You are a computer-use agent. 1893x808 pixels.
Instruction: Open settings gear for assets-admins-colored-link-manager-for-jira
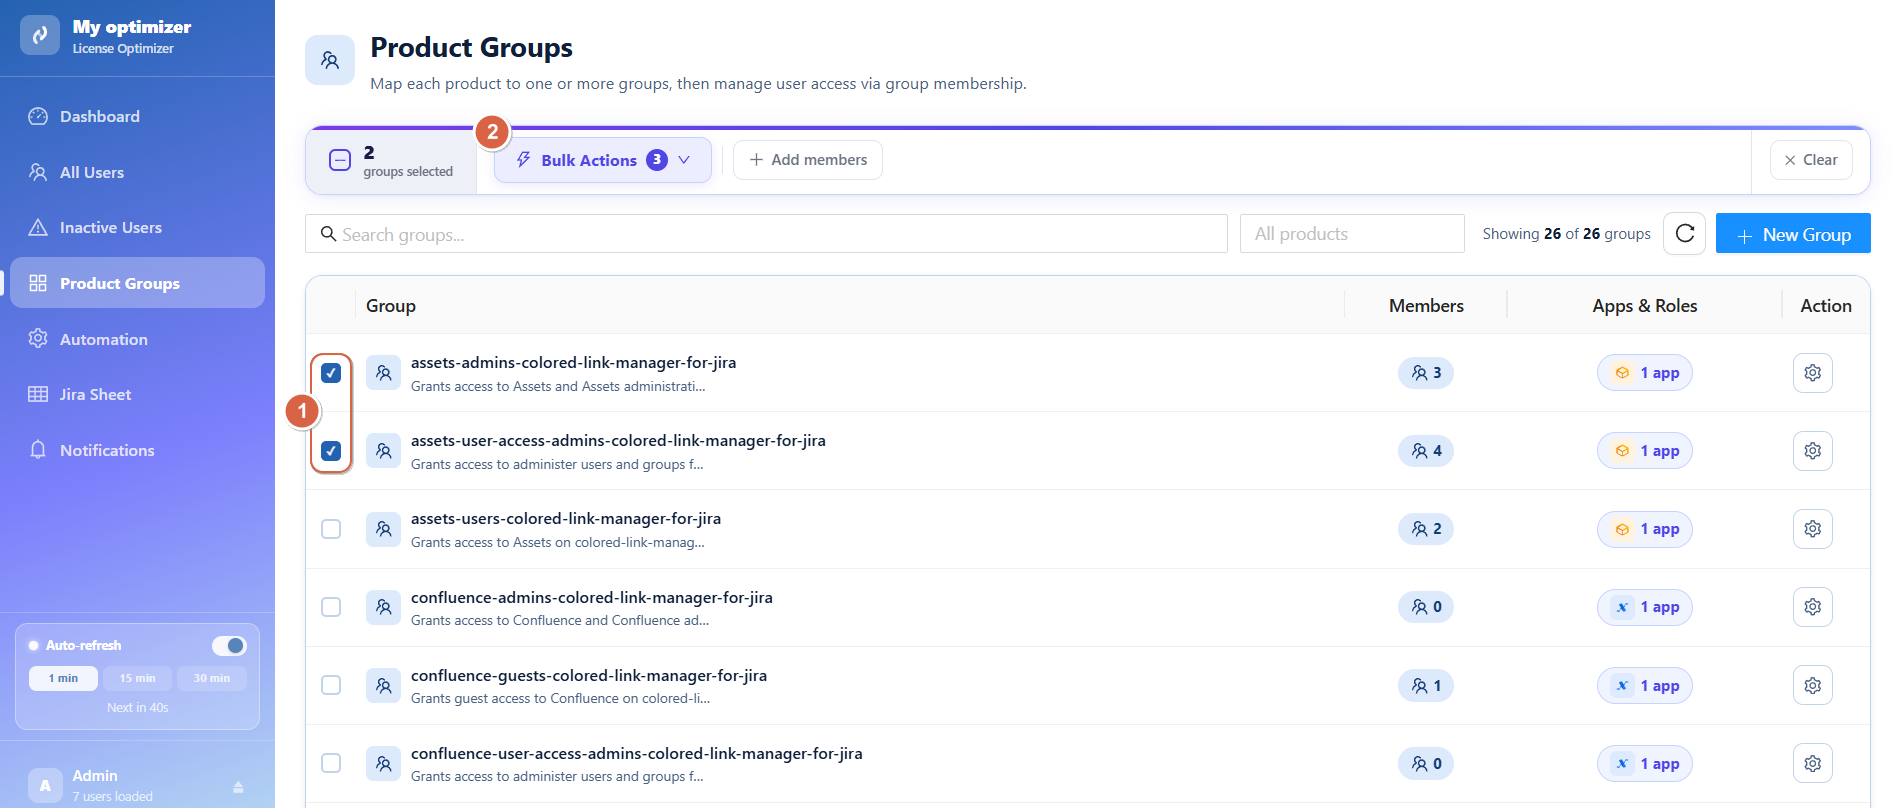pyautogui.click(x=1813, y=373)
